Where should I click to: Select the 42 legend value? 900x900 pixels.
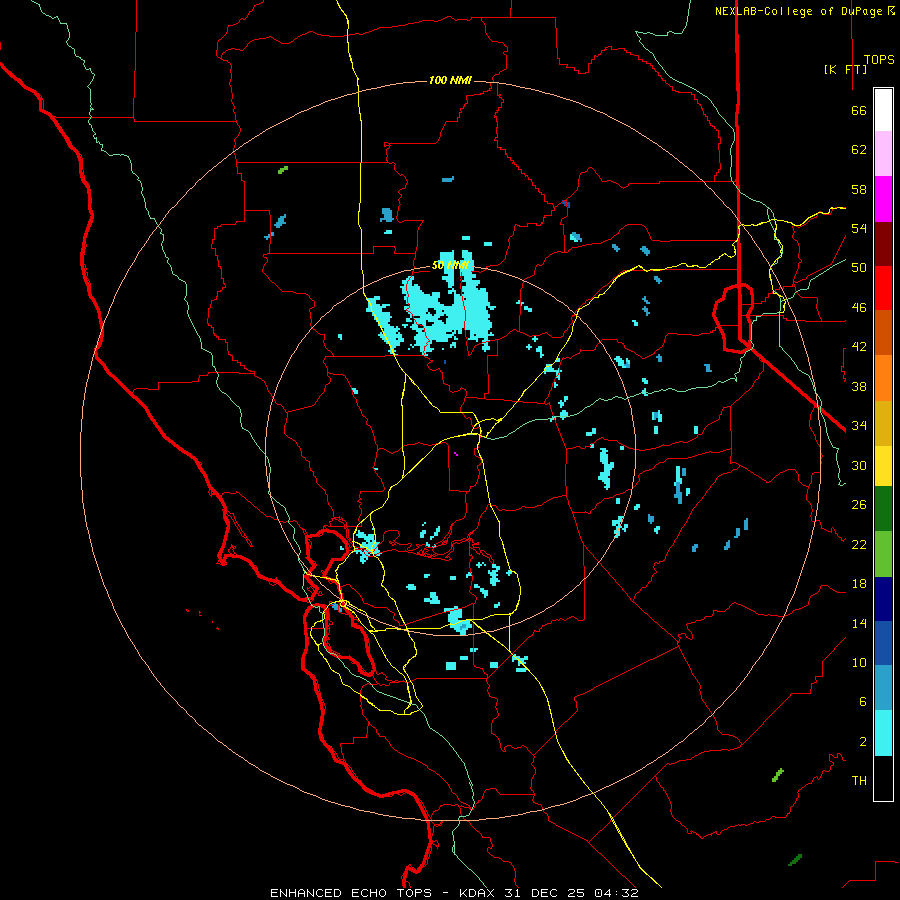[x=859, y=347]
